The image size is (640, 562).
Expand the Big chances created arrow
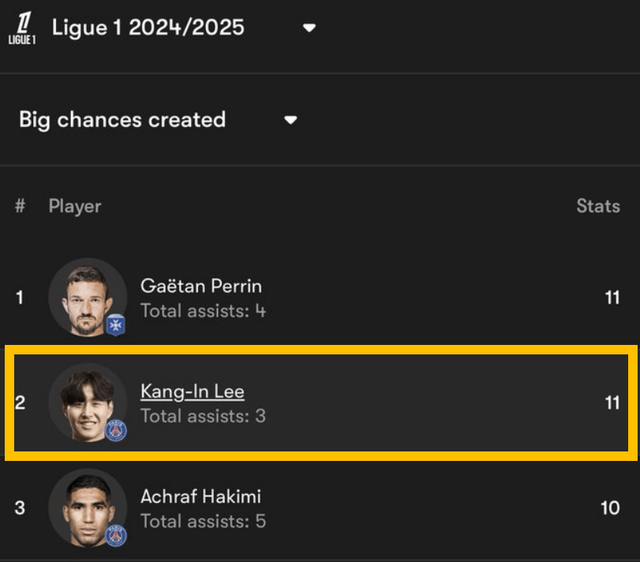[291, 120]
